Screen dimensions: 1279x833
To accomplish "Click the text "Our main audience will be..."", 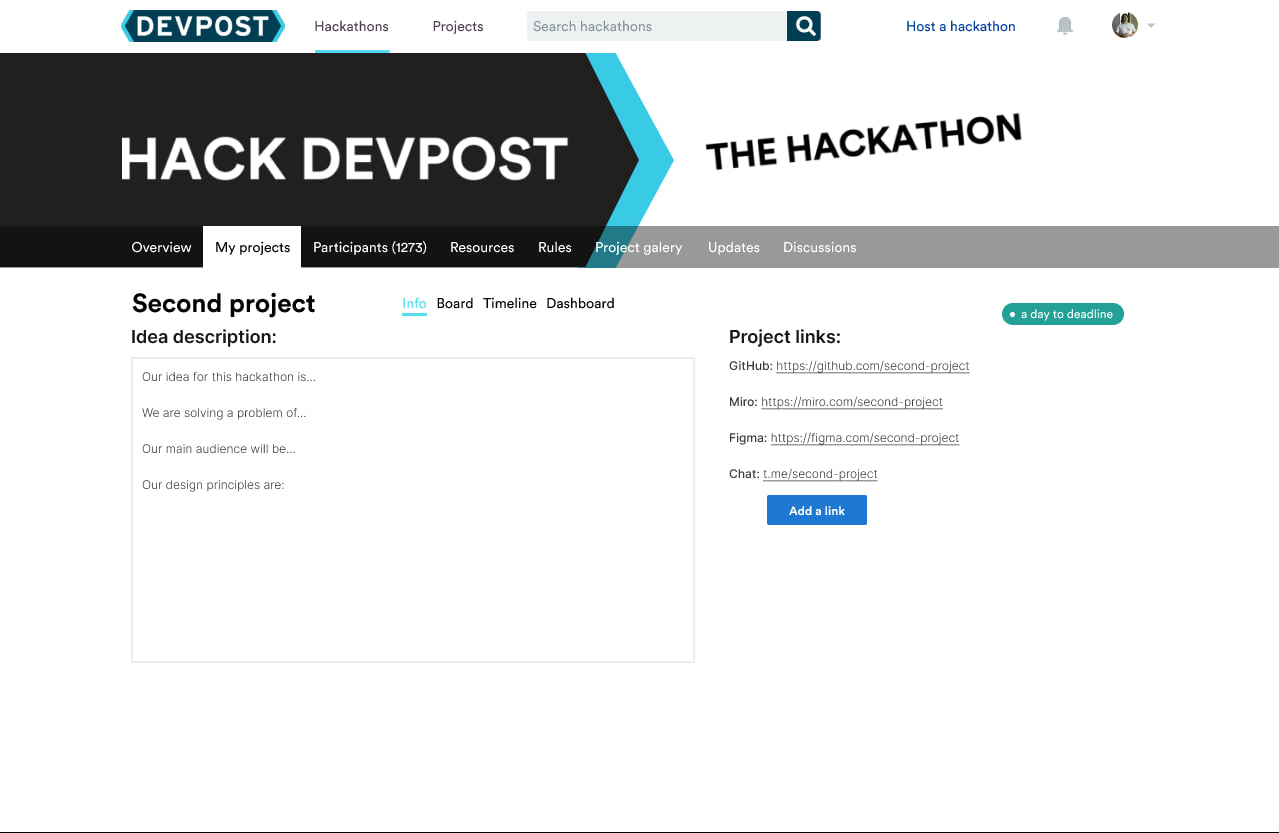I will pyautogui.click(x=219, y=449).
